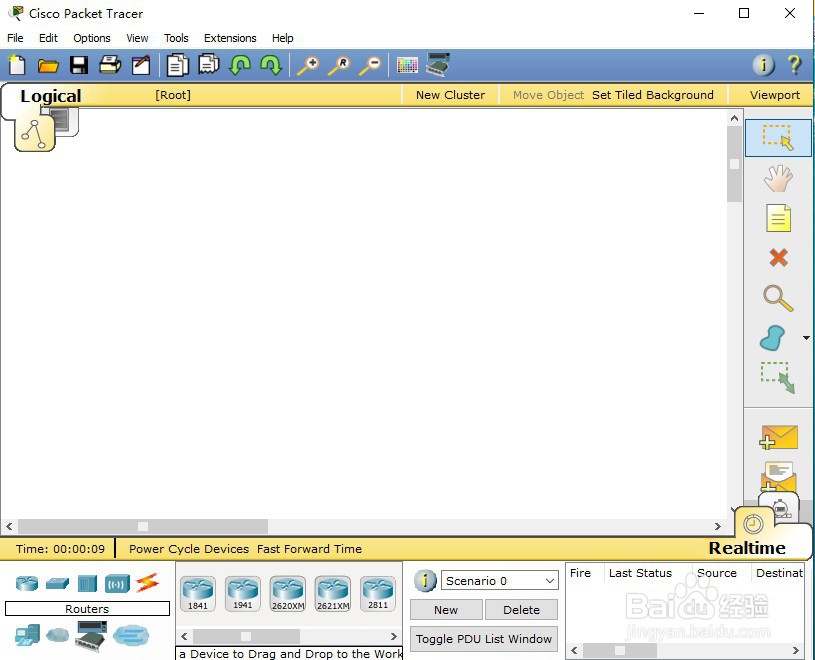Choose the red X Delete tool
This screenshot has width=815, height=660.
coord(778,257)
